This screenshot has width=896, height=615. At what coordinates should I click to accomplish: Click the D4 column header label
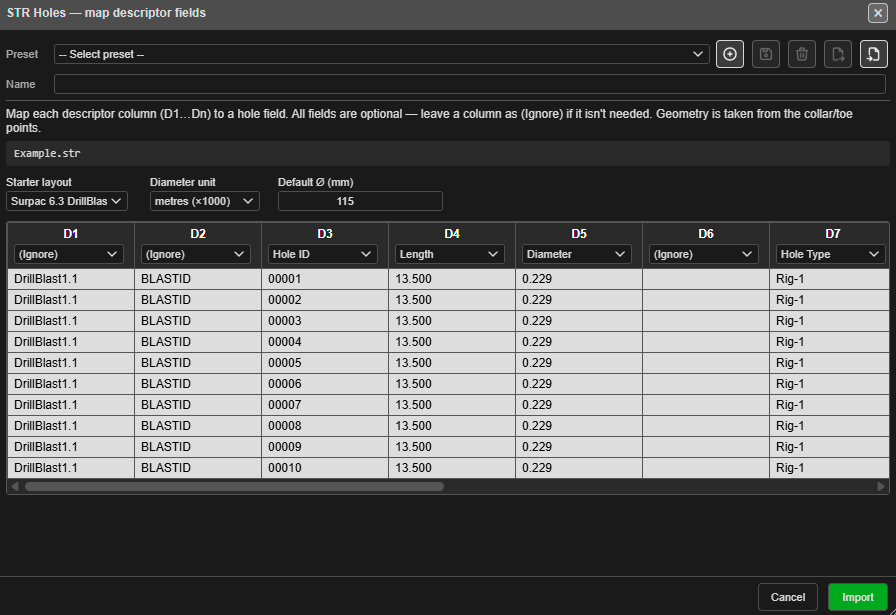pyautogui.click(x=451, y=234)
